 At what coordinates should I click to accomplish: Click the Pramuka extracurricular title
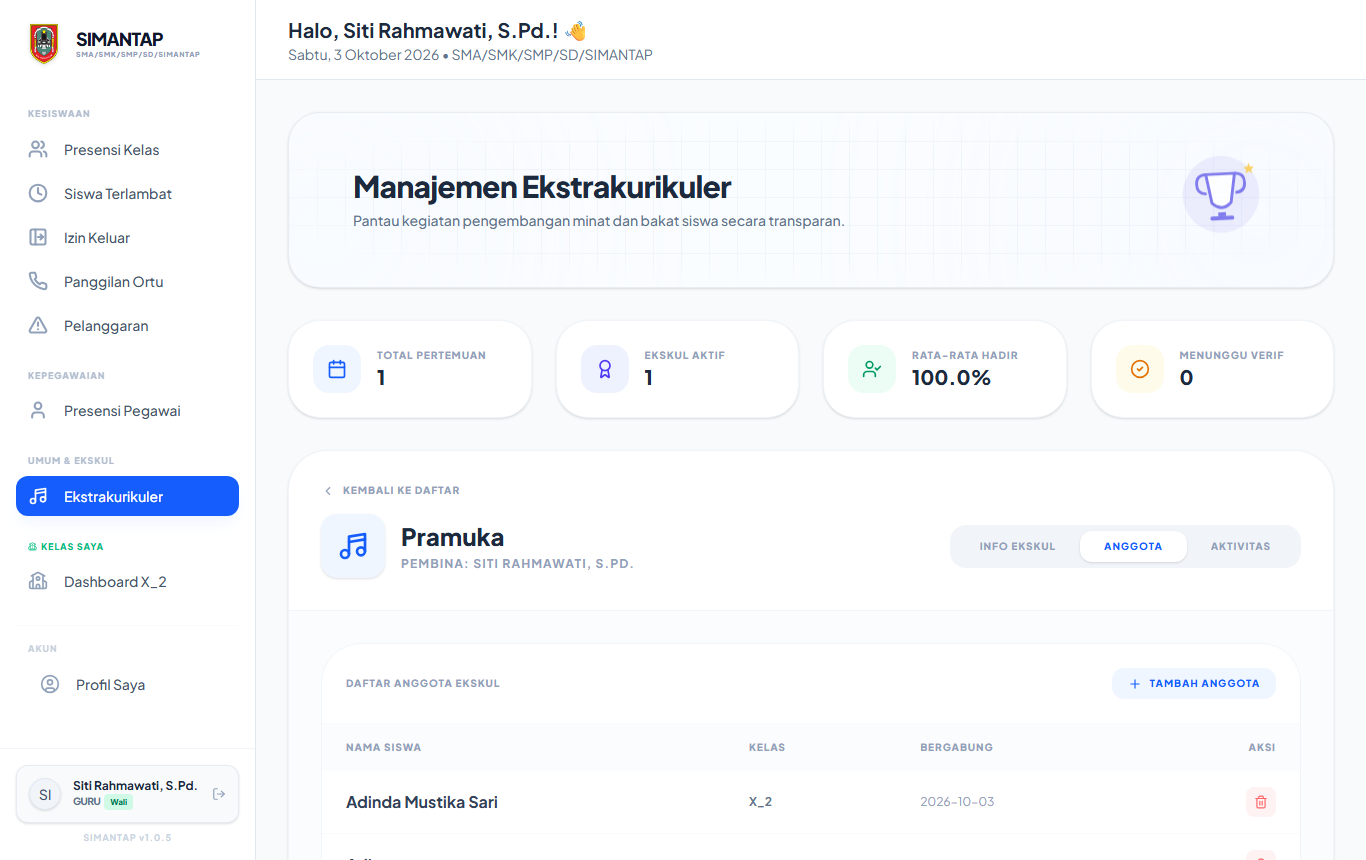coord(452,537)
